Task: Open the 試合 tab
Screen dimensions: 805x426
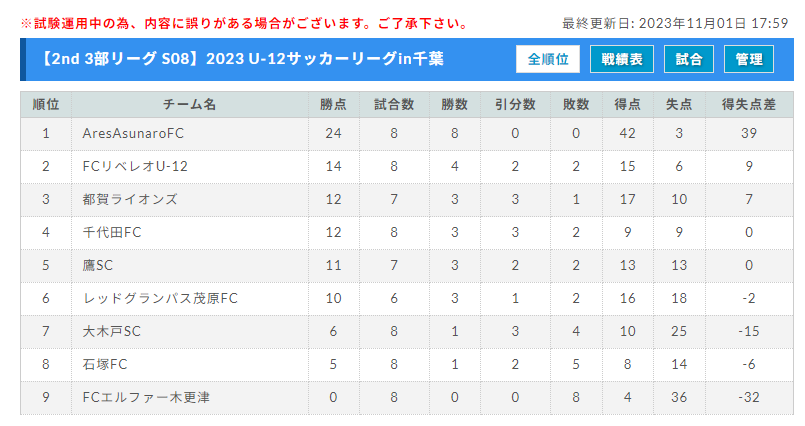Action: click(688, 59)
